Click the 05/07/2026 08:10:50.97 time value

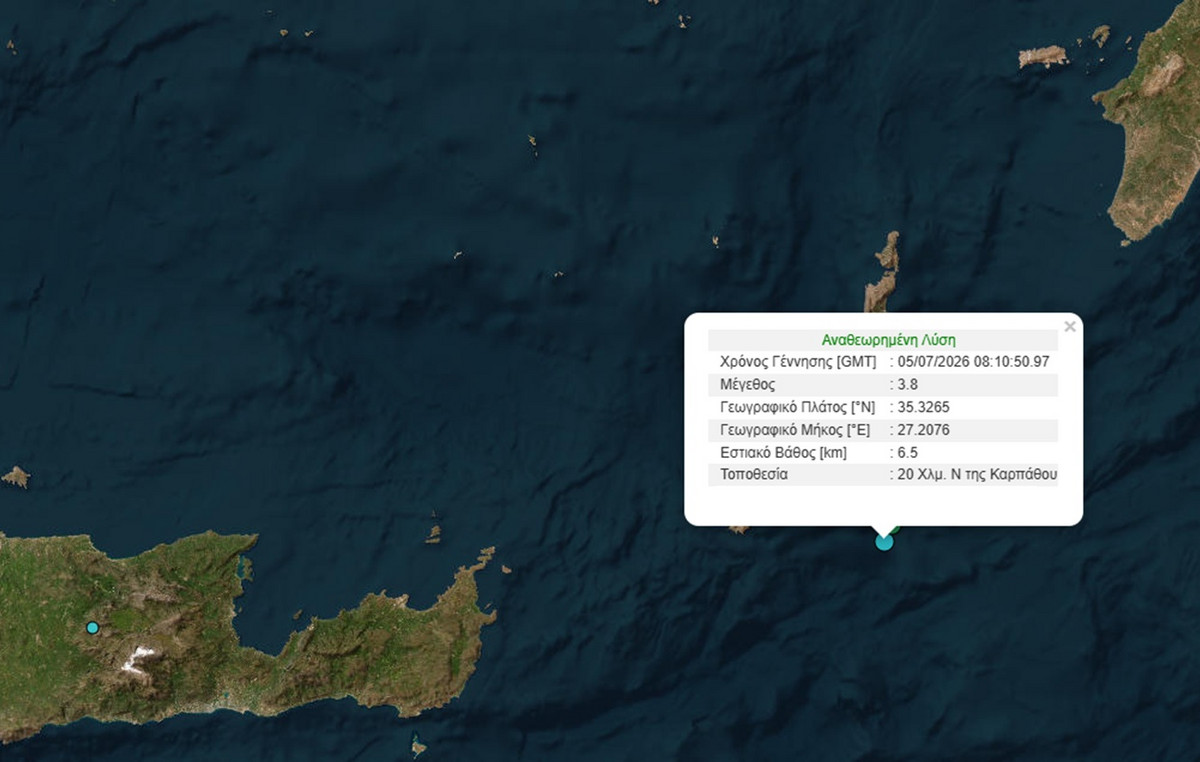coord(973,362)
